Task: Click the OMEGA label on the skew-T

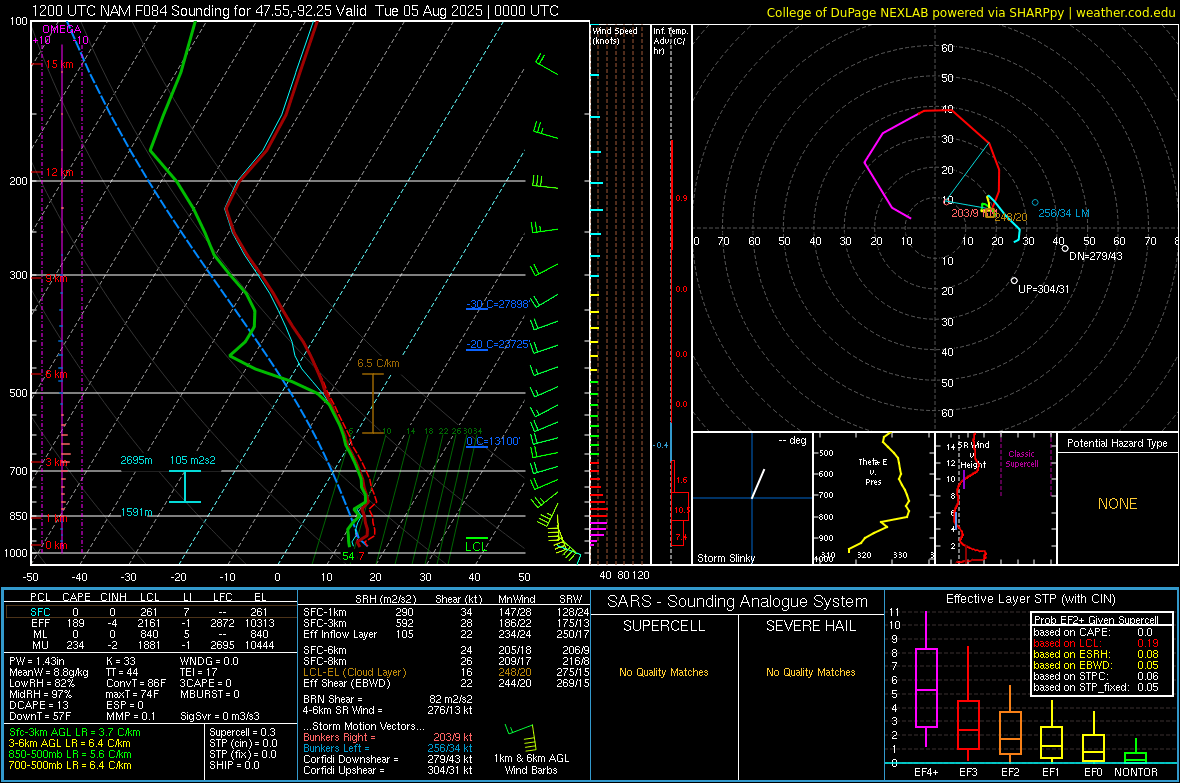Action: (62, 29)
